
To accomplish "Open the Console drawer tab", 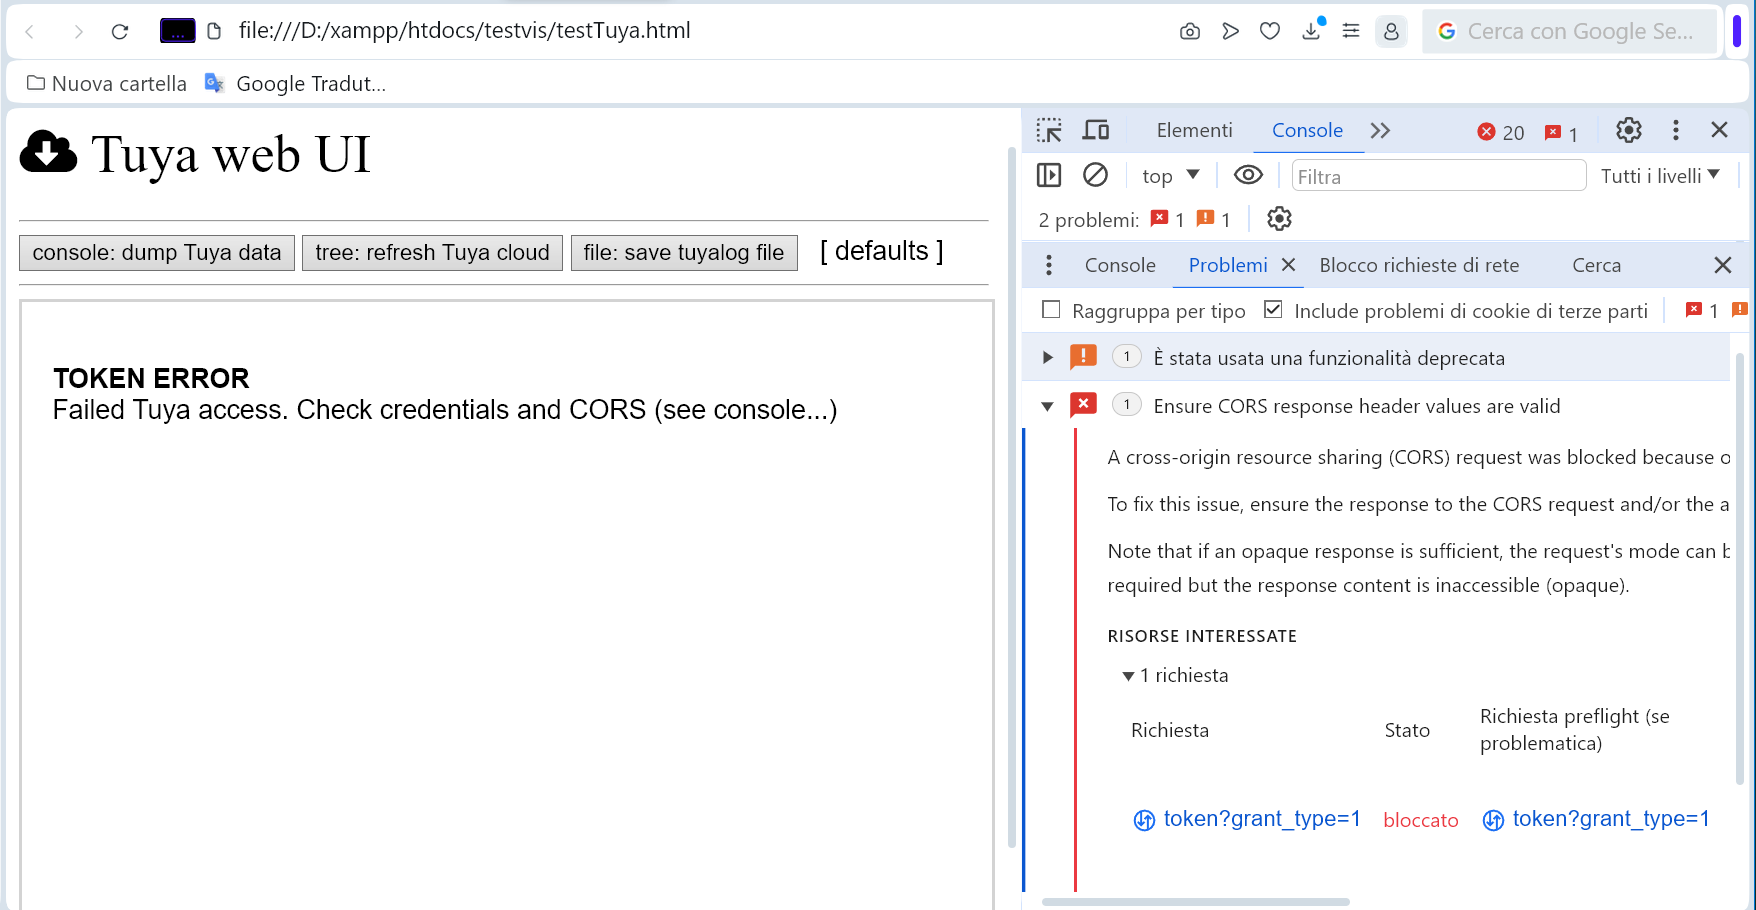I will coord(1120,265).
